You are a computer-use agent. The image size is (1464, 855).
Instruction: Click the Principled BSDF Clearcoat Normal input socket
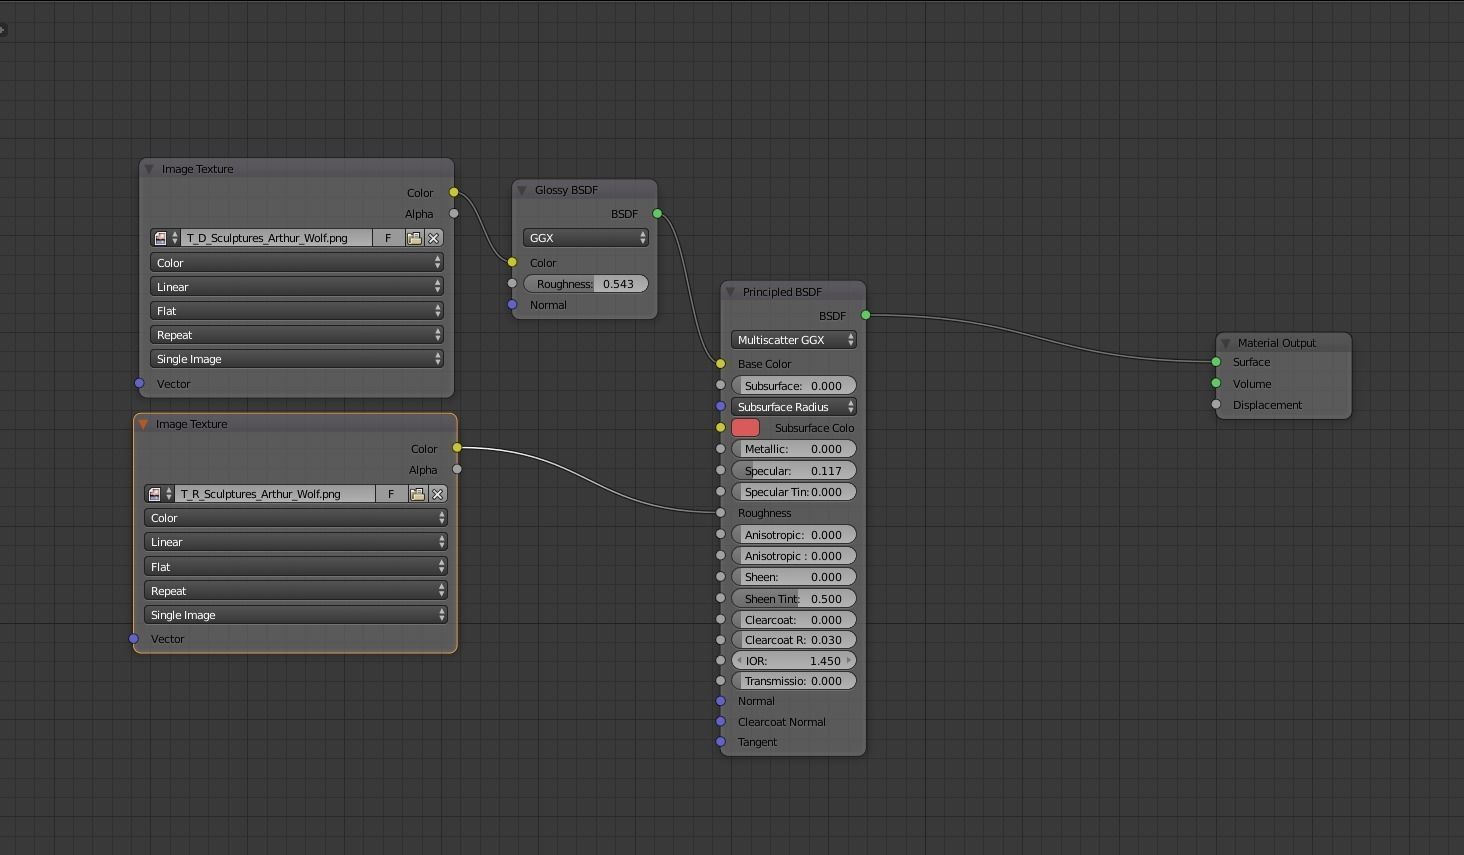[720, 721]
